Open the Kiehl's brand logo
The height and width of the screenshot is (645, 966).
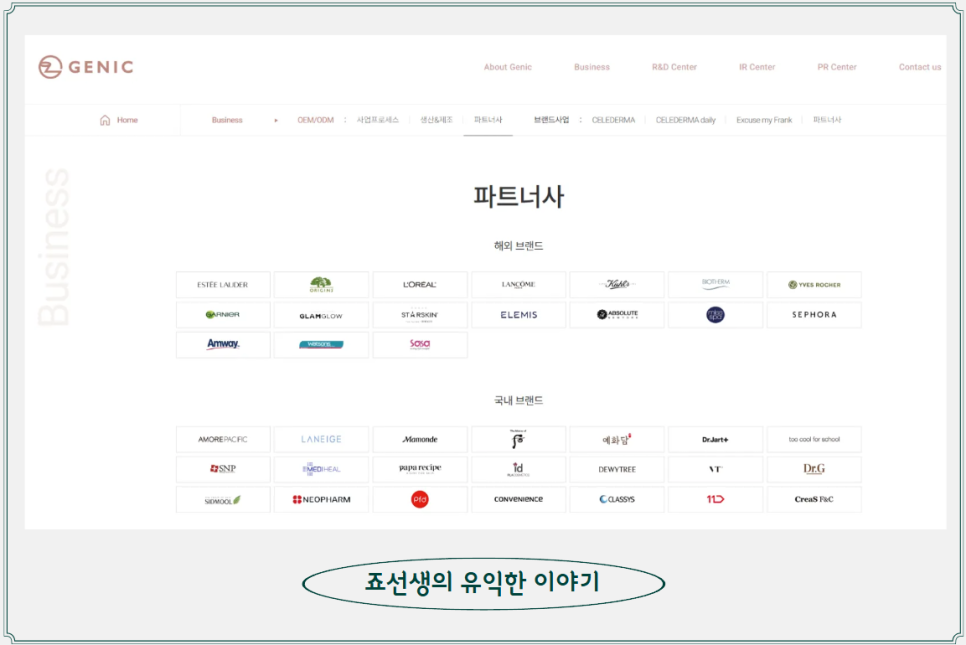(617, 285)
